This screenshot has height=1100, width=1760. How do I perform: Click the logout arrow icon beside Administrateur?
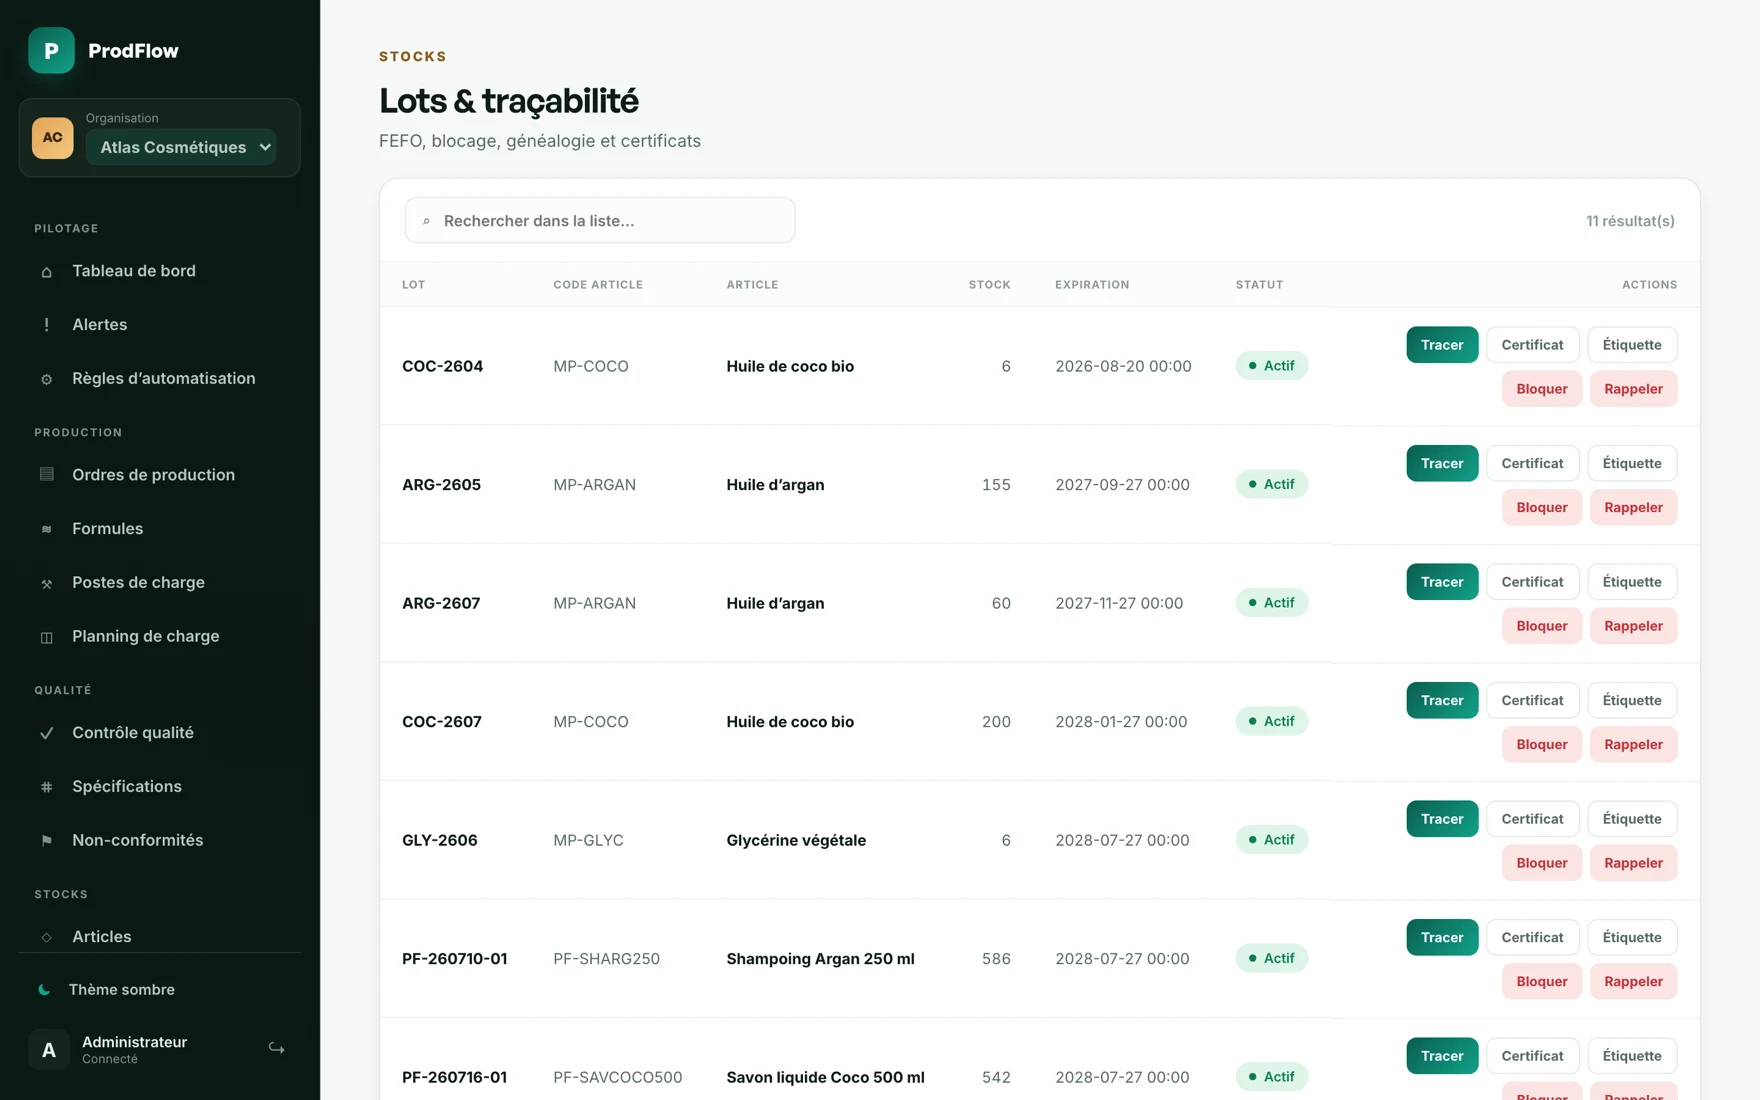click(277, 1048)
